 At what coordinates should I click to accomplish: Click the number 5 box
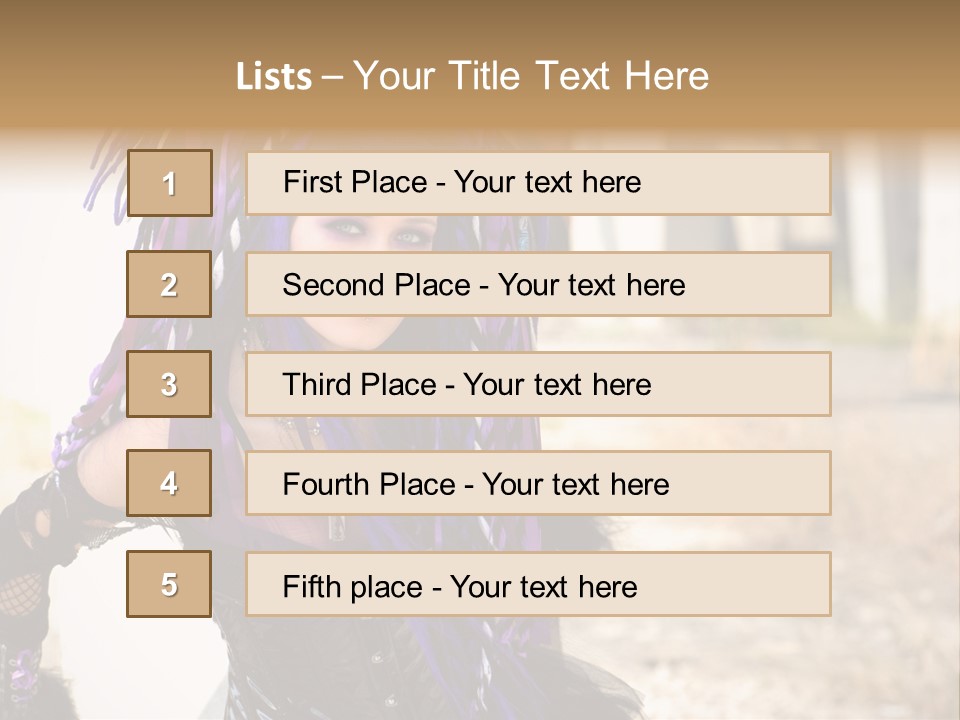169,584
